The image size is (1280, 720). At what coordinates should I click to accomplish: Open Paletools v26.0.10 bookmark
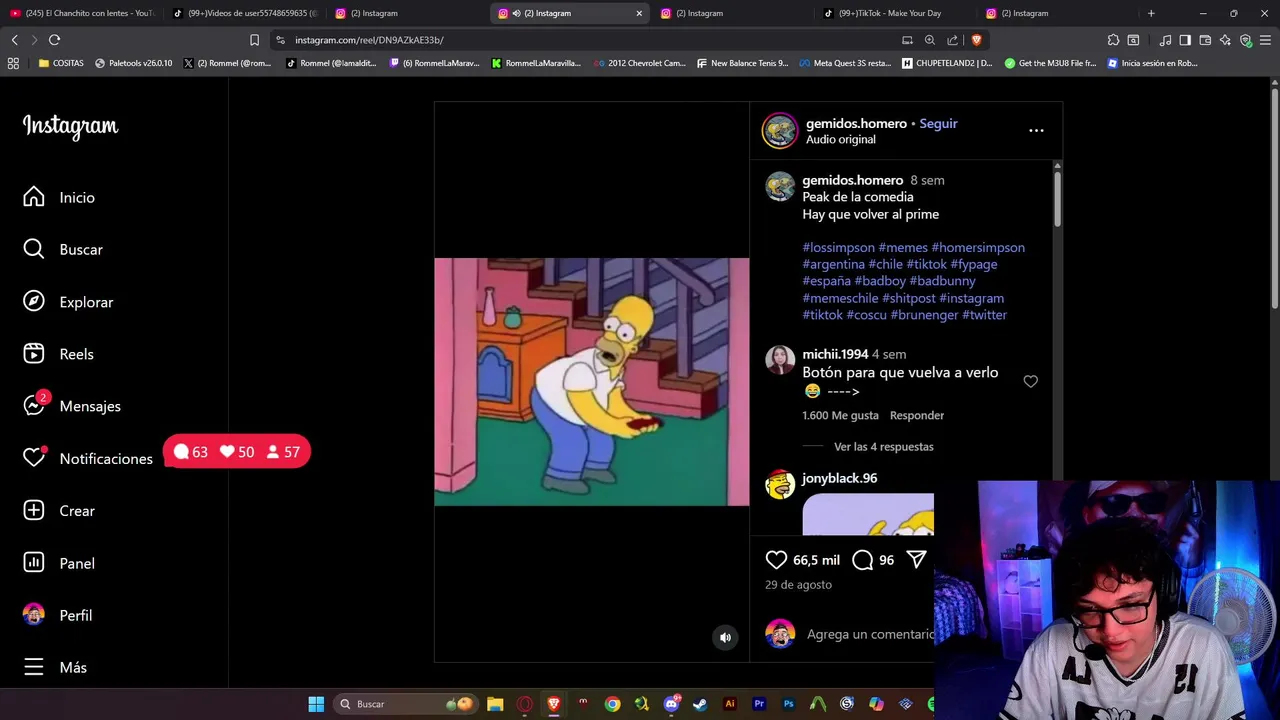coord(133,63)
